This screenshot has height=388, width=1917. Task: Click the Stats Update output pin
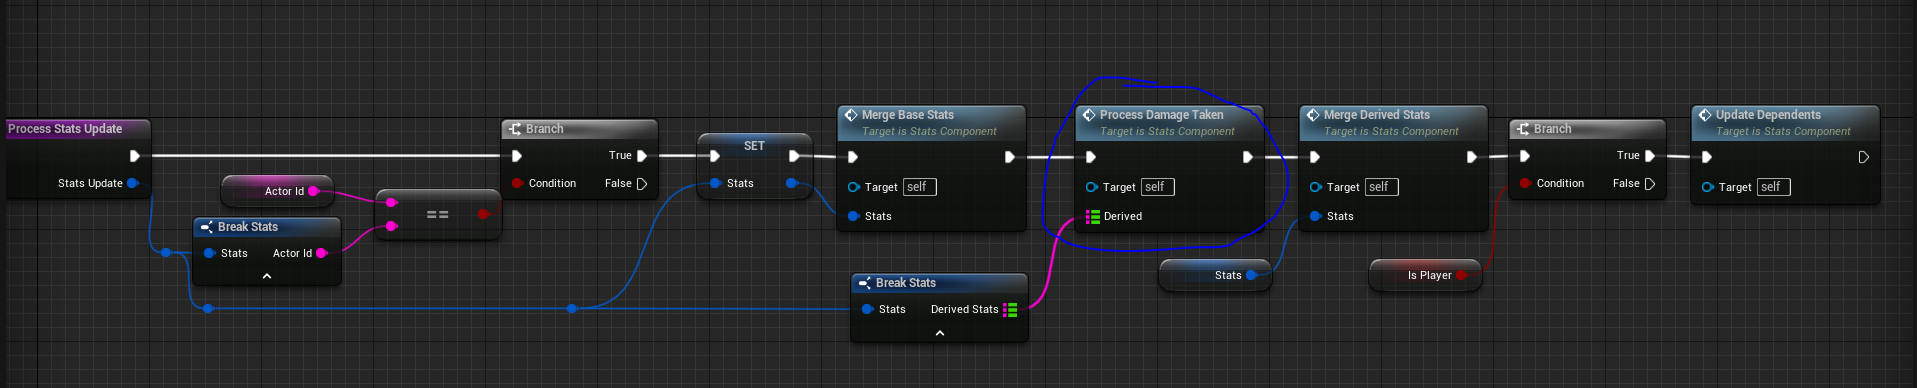(133, 183)
